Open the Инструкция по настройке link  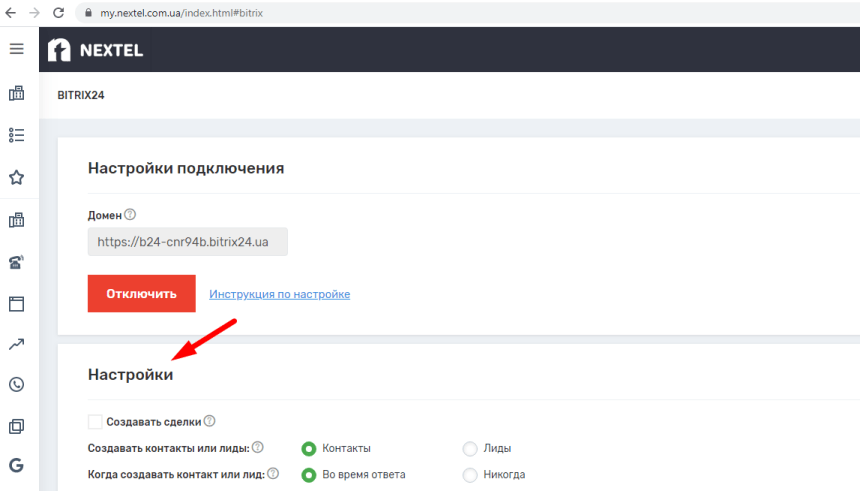(279, 294)
